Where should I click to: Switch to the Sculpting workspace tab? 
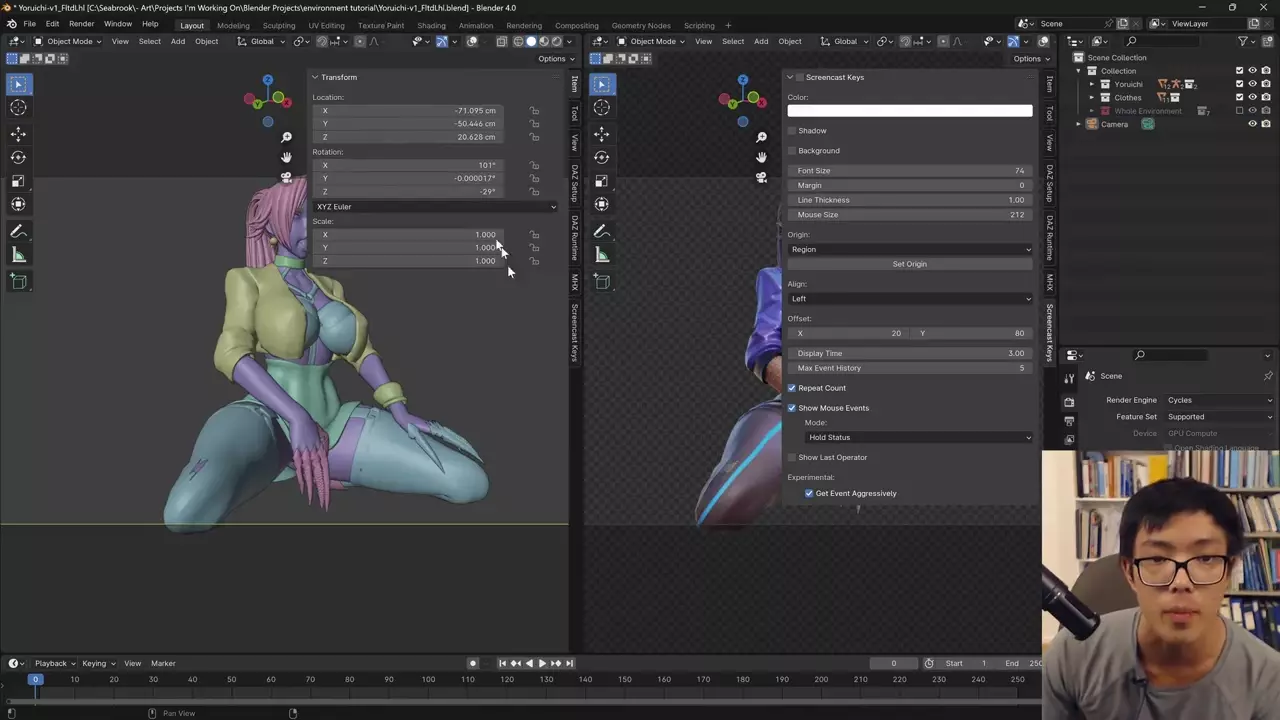point(278,25)
